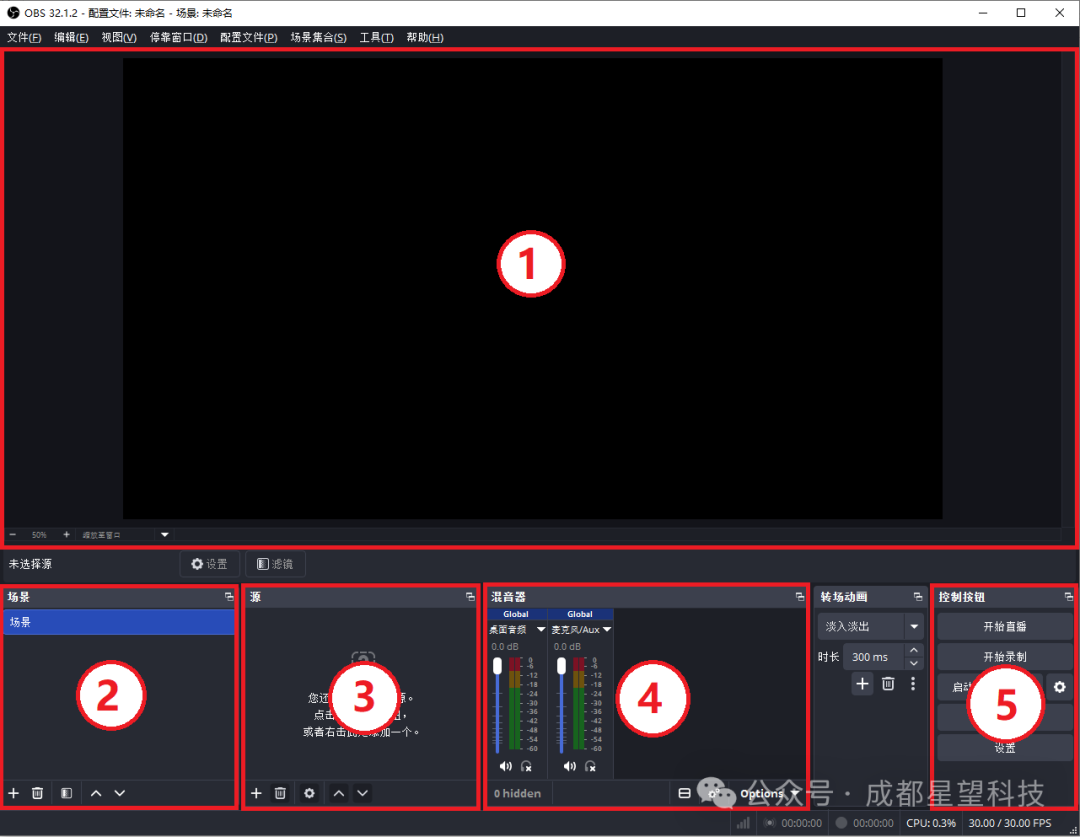Click the 设置 button next to 未选择源
This screenshot has height=837, width=1080.
(x=209, y=564)
